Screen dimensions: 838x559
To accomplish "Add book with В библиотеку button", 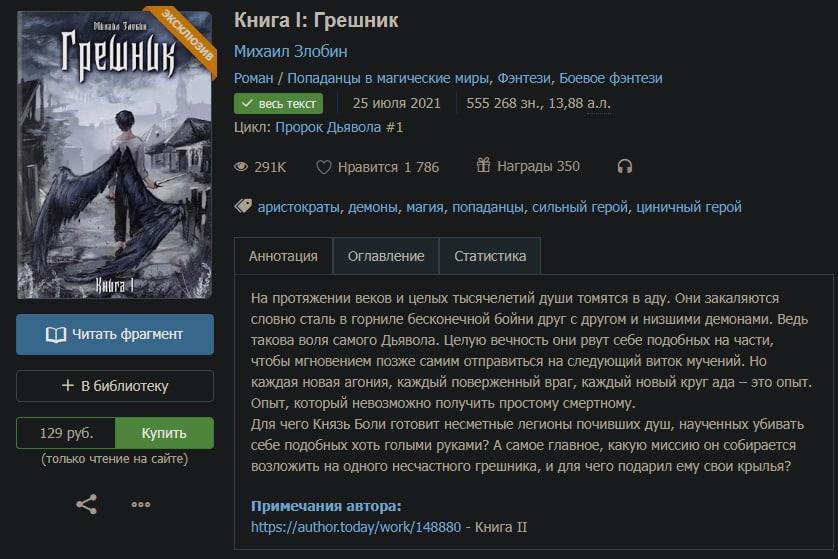I will (x=115, y=386).
